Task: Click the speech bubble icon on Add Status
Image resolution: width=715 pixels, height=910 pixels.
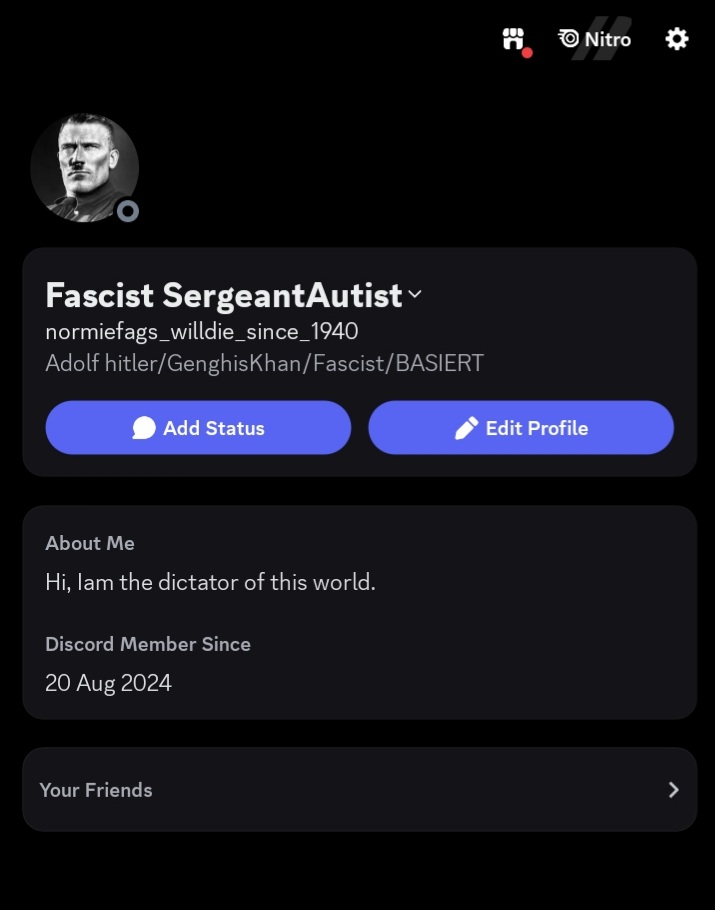Action: tap(144, 428)
